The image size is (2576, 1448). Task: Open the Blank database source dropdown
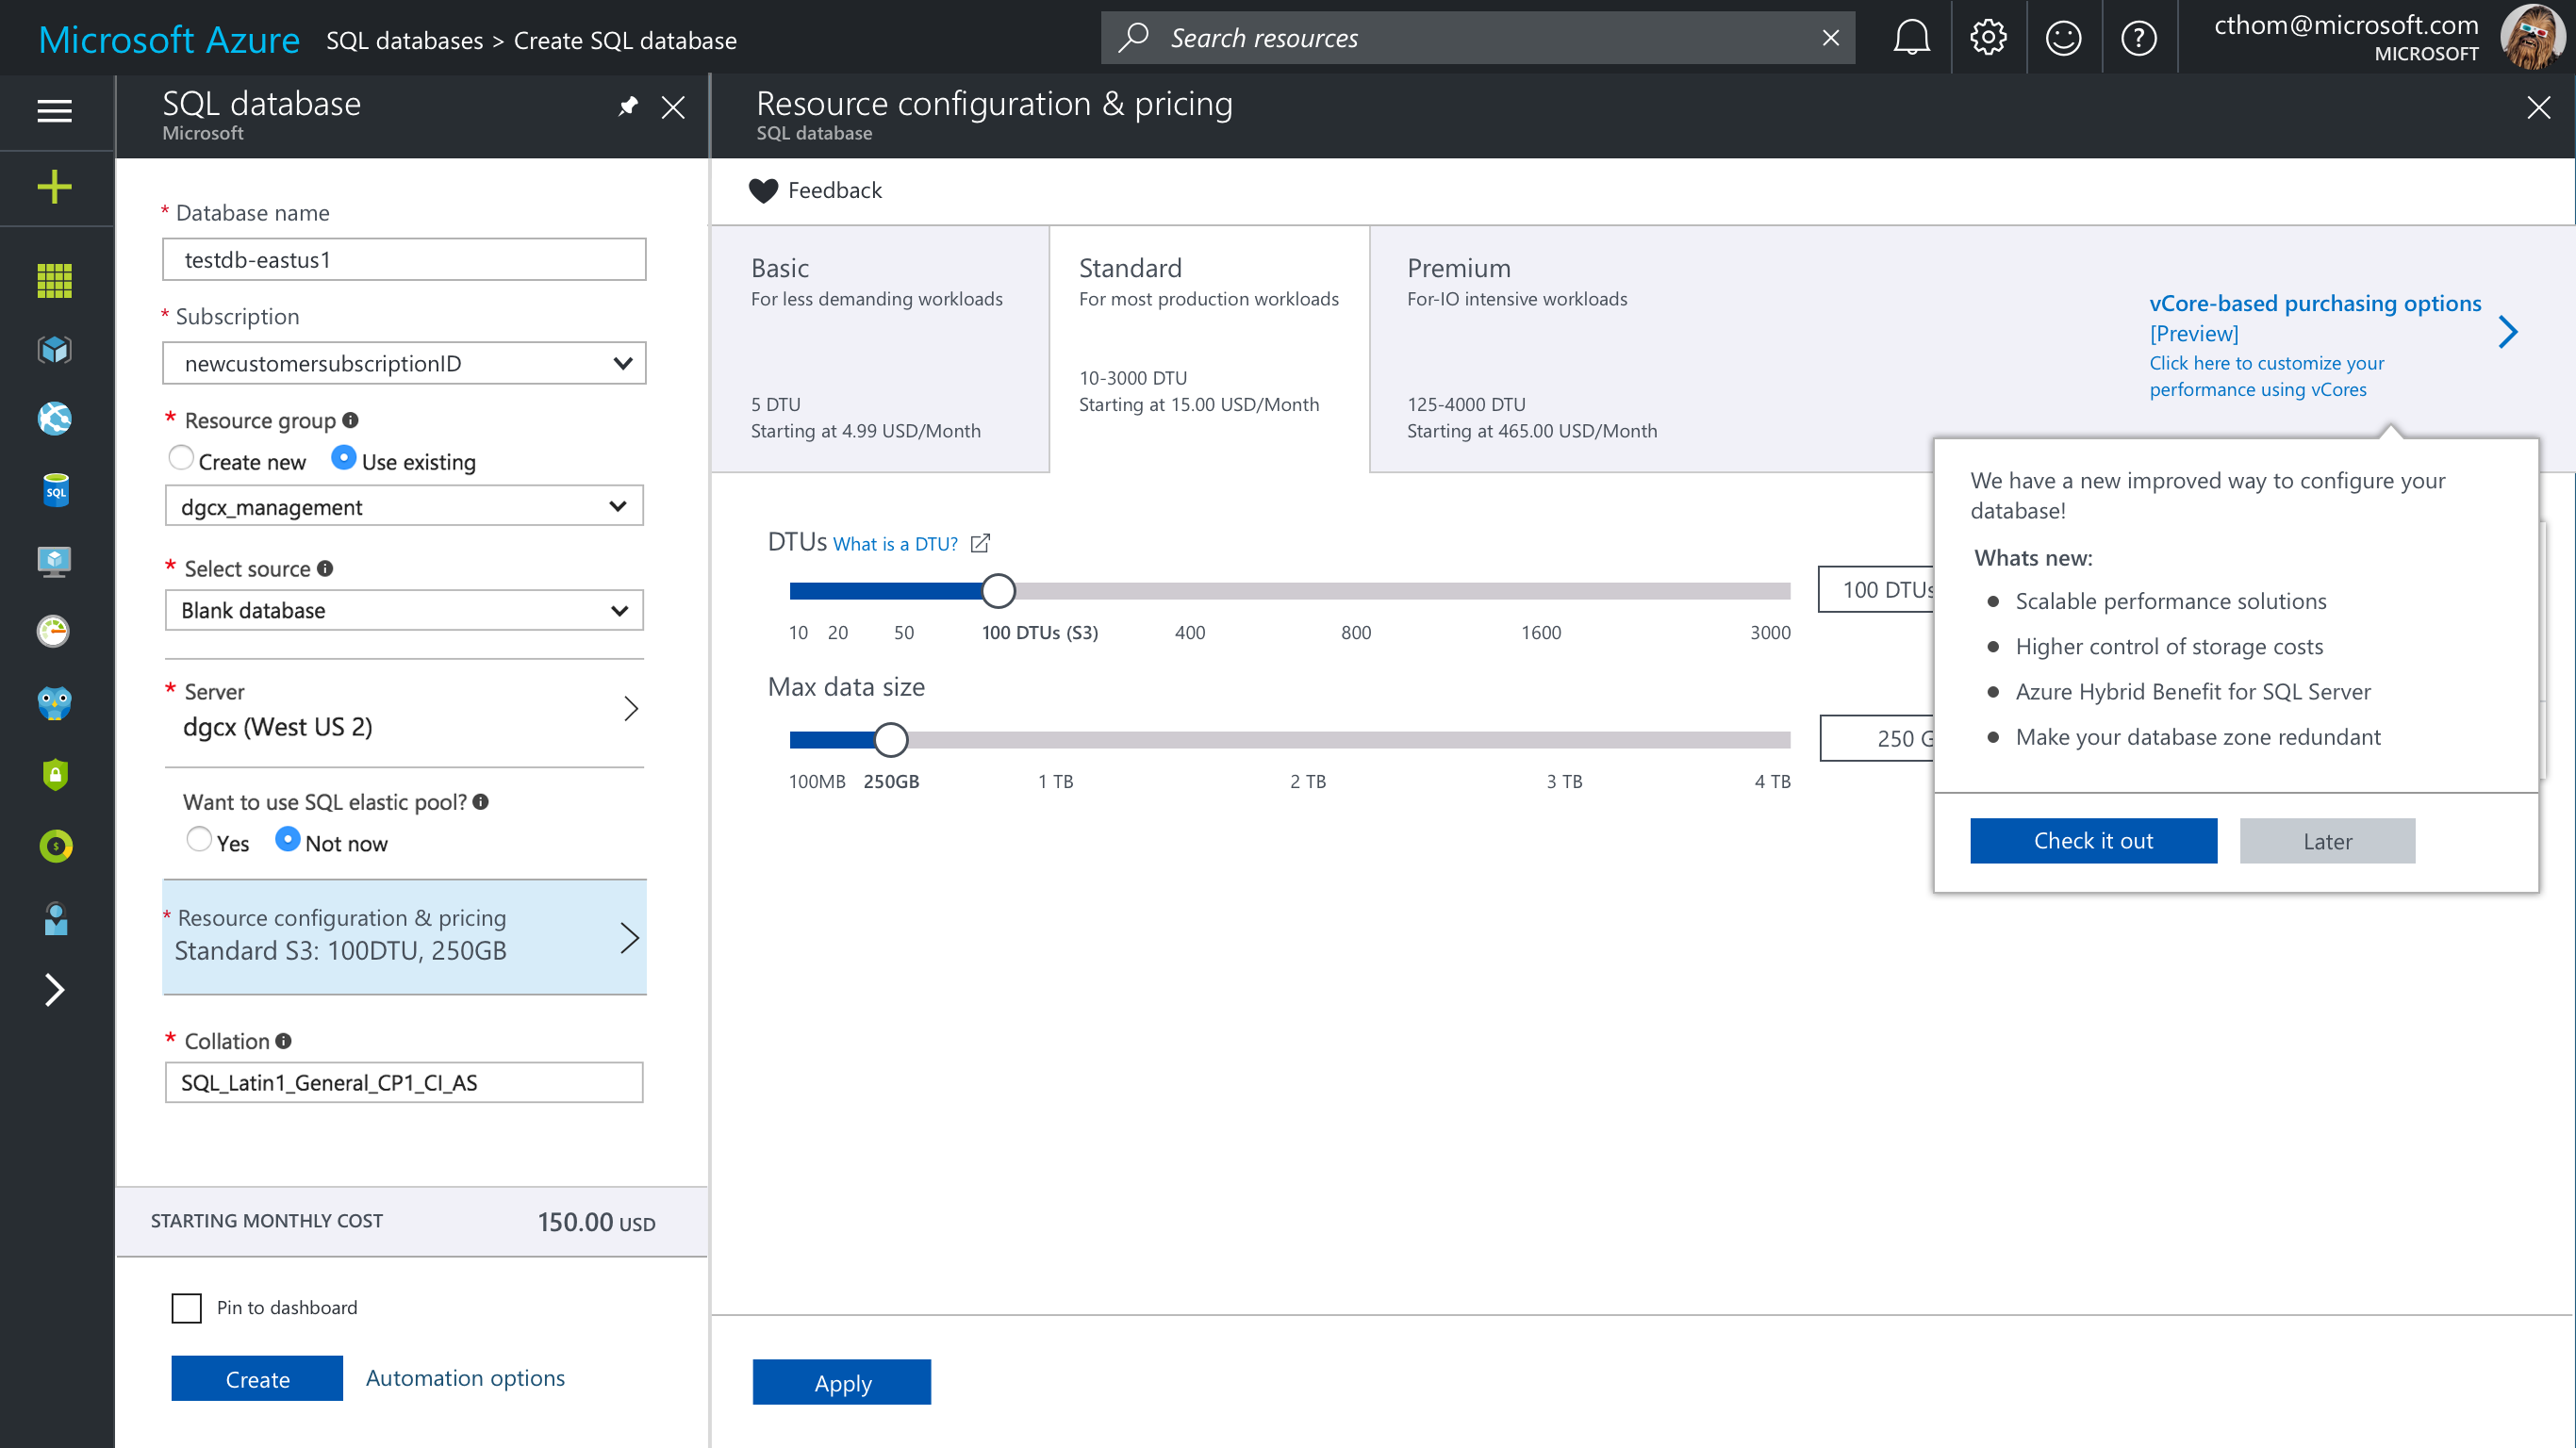pos(404,610)
